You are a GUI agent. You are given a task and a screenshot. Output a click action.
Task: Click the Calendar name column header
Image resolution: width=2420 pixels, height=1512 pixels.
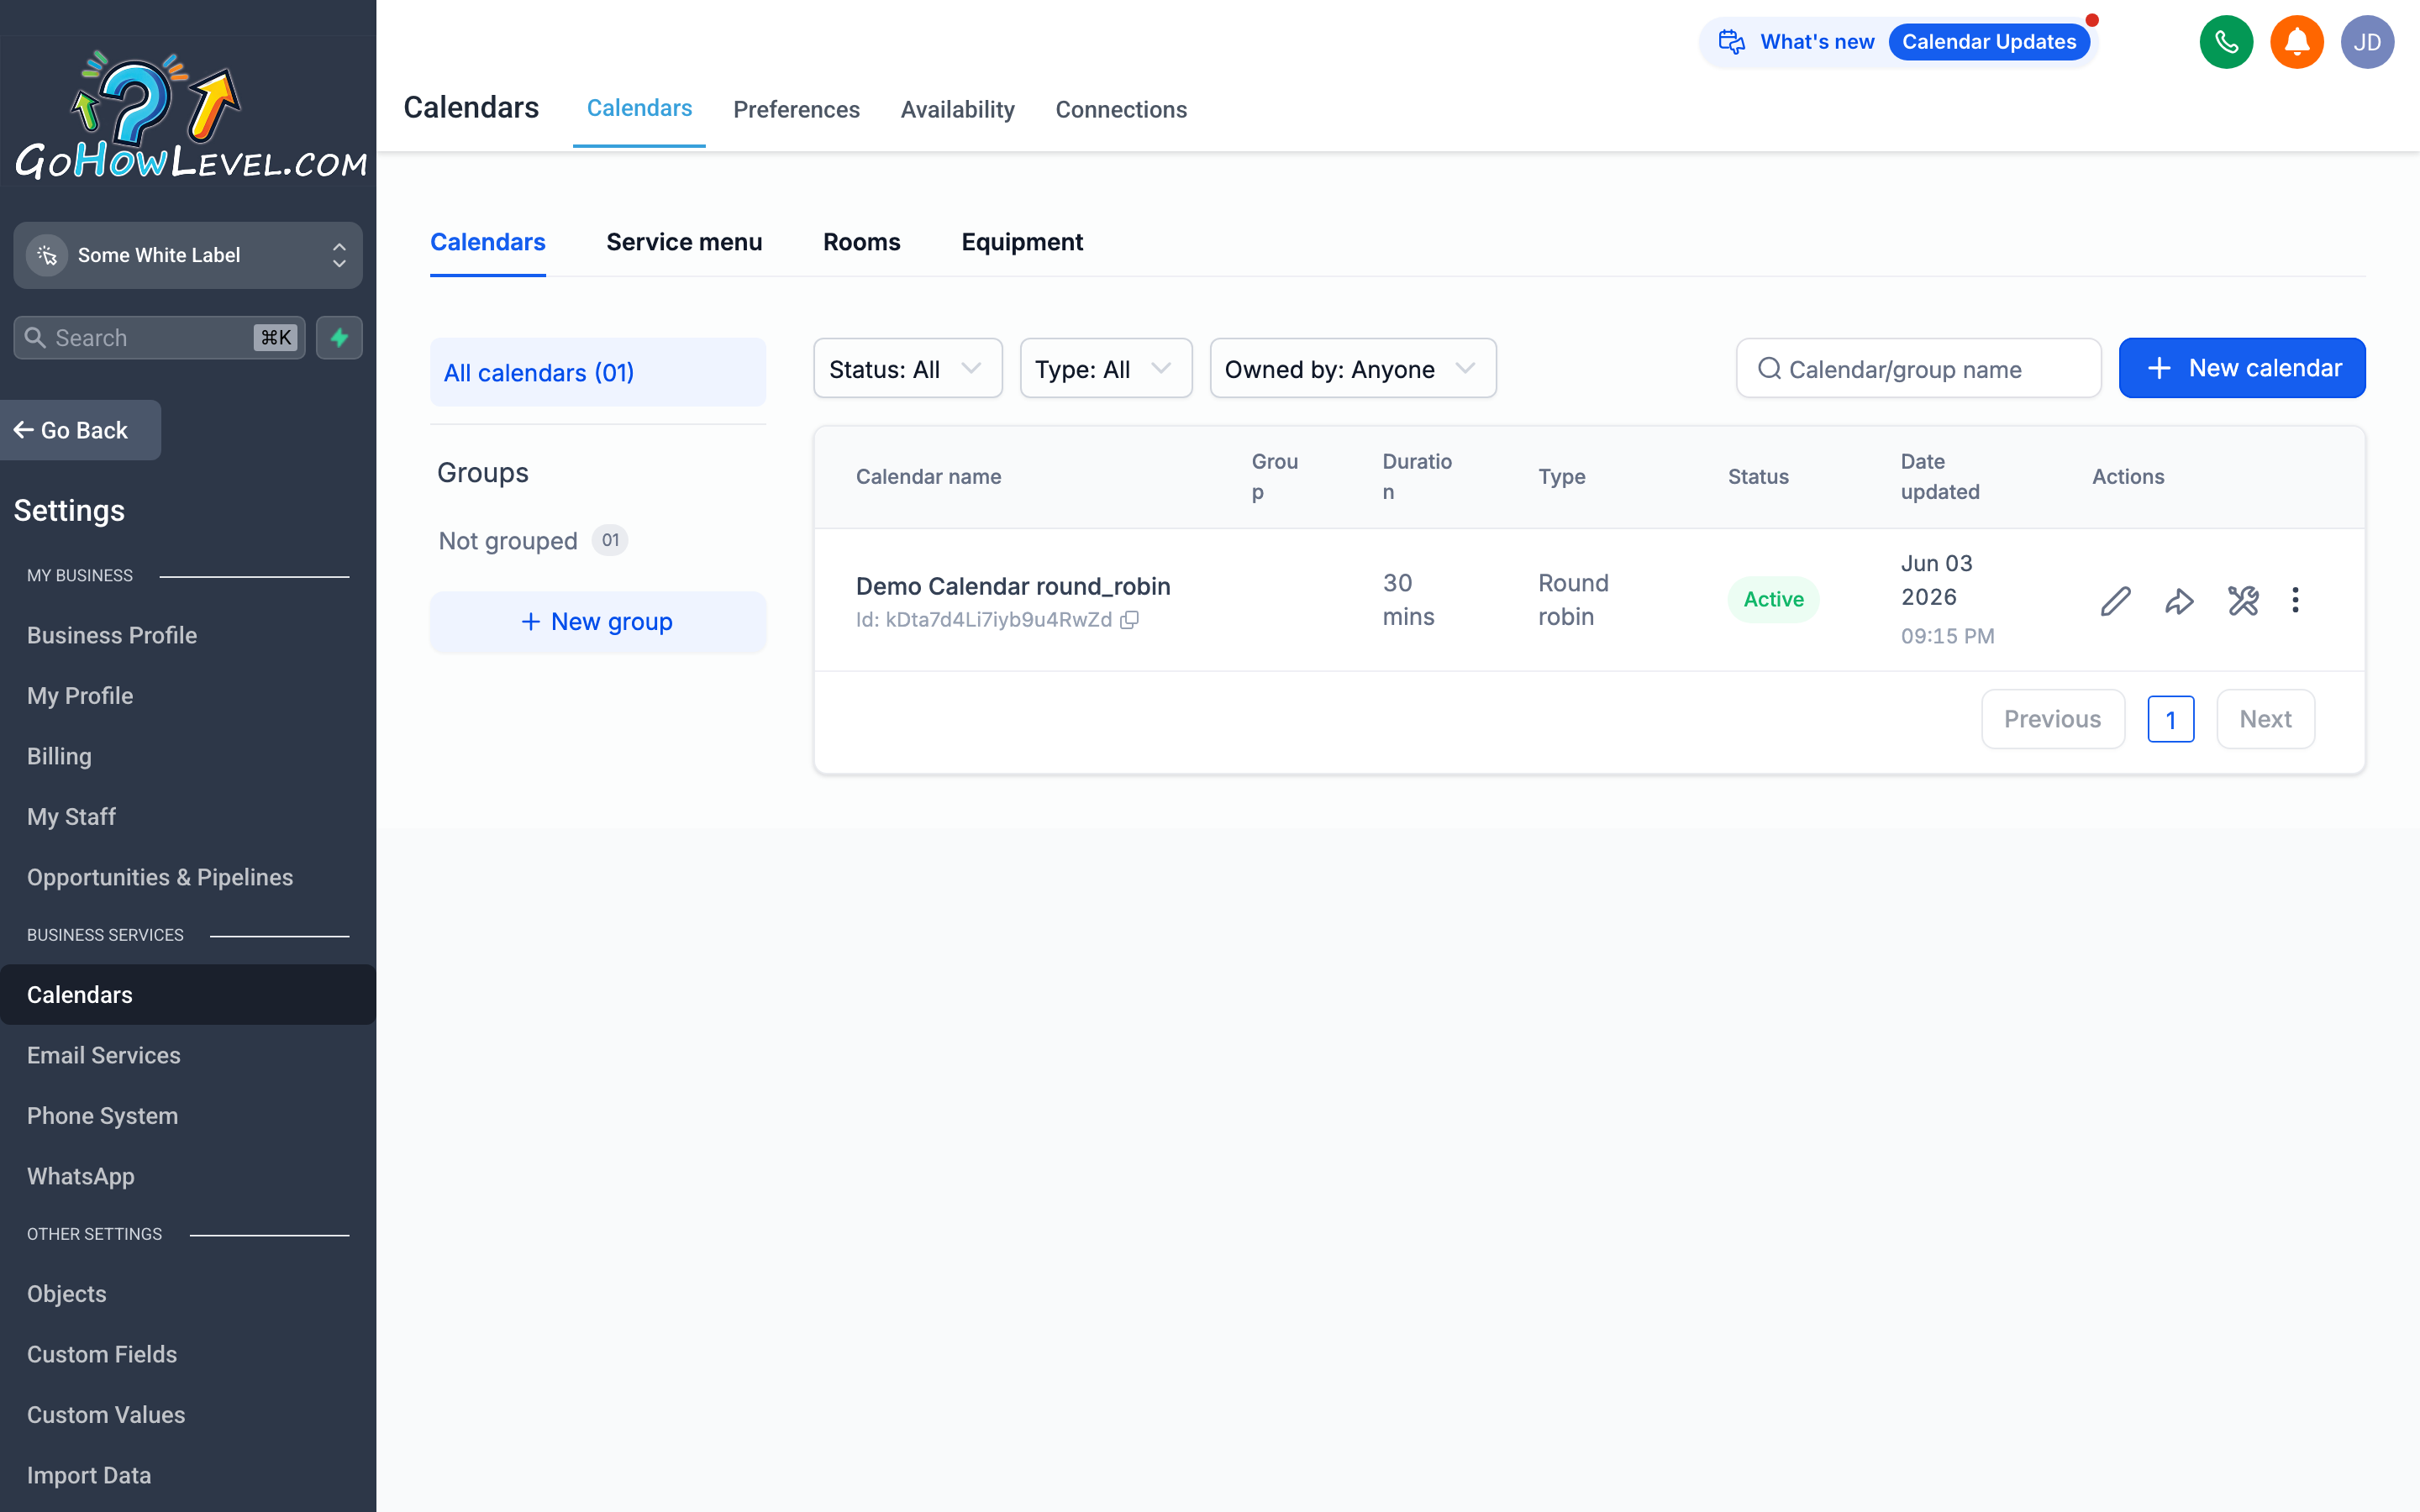(928, 477)
